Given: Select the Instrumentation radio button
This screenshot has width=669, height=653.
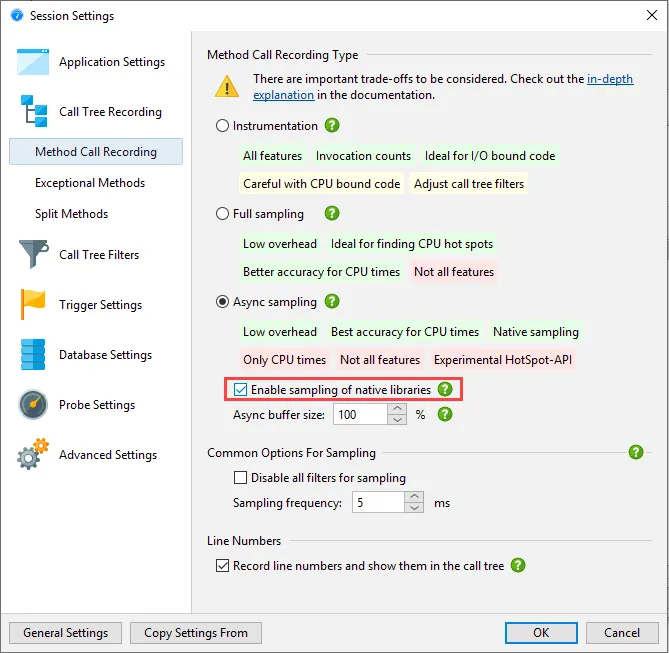Looking at the screenshot, I should tap(222, 126).
